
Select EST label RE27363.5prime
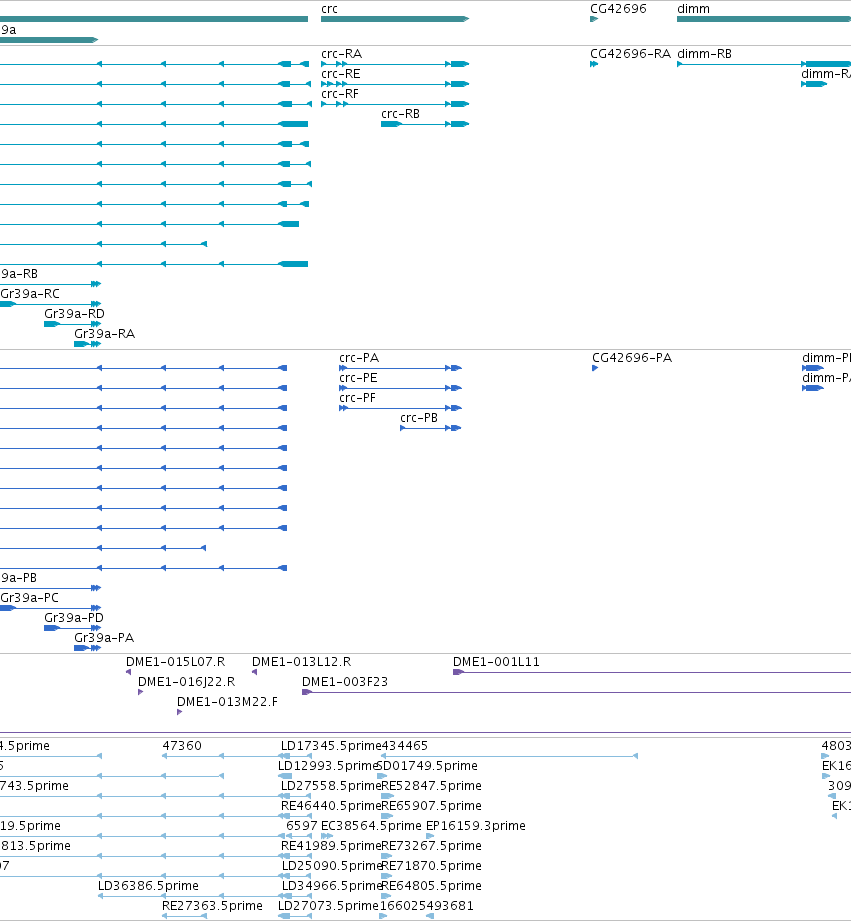213,906
